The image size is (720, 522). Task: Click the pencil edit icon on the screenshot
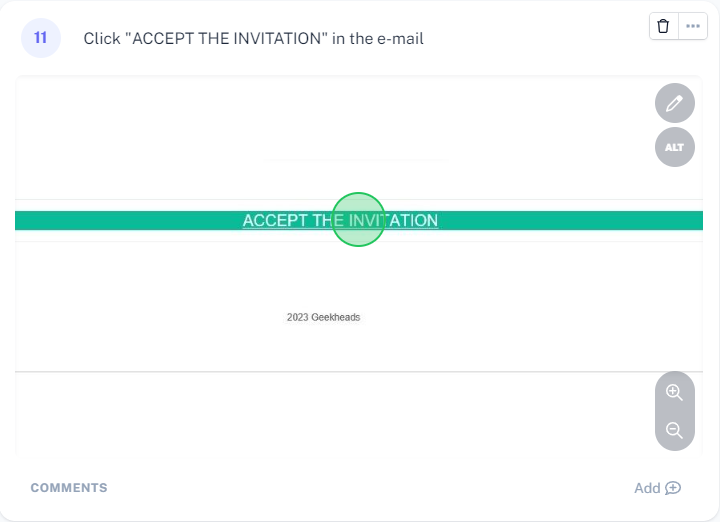(675, 103)
